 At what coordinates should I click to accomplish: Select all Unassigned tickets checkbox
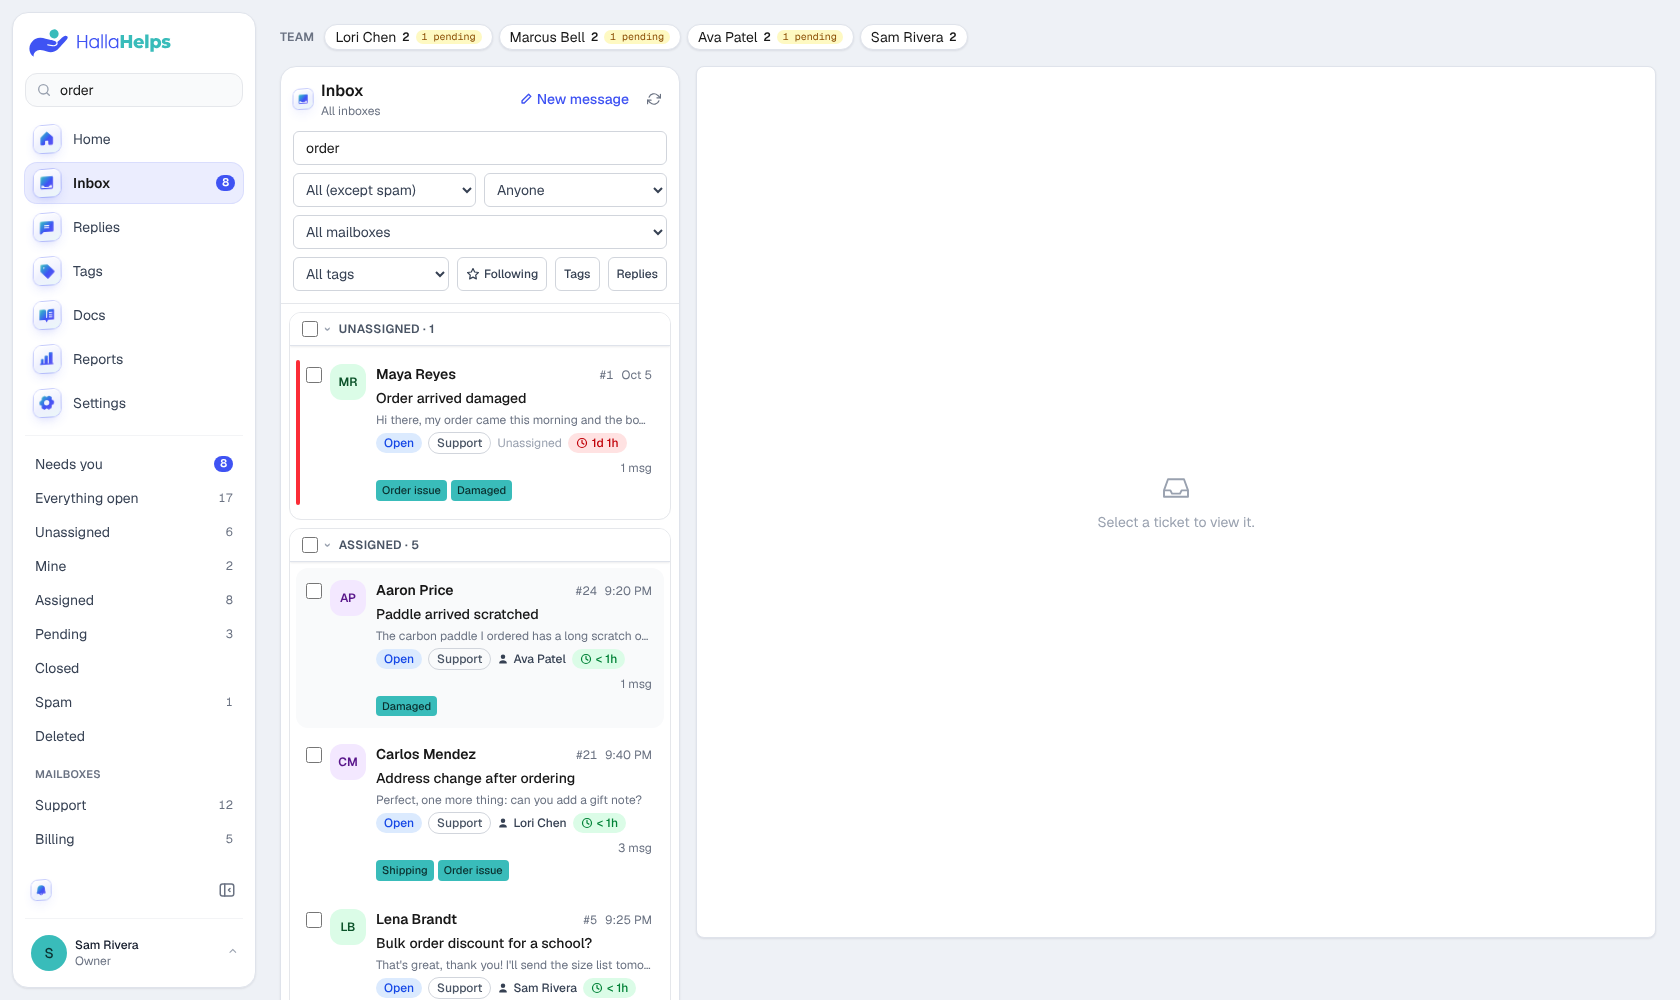point(310,329)
